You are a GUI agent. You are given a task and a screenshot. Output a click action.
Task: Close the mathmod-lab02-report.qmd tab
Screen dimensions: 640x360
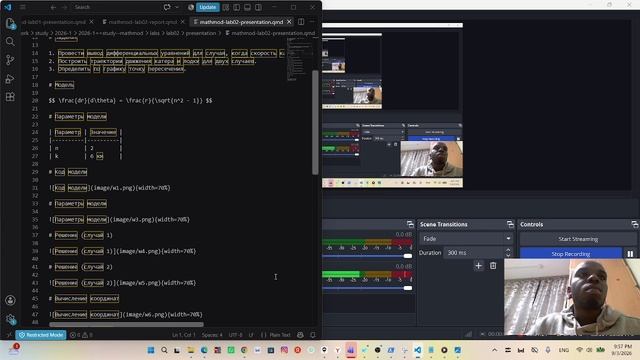[x=182, y=22]
